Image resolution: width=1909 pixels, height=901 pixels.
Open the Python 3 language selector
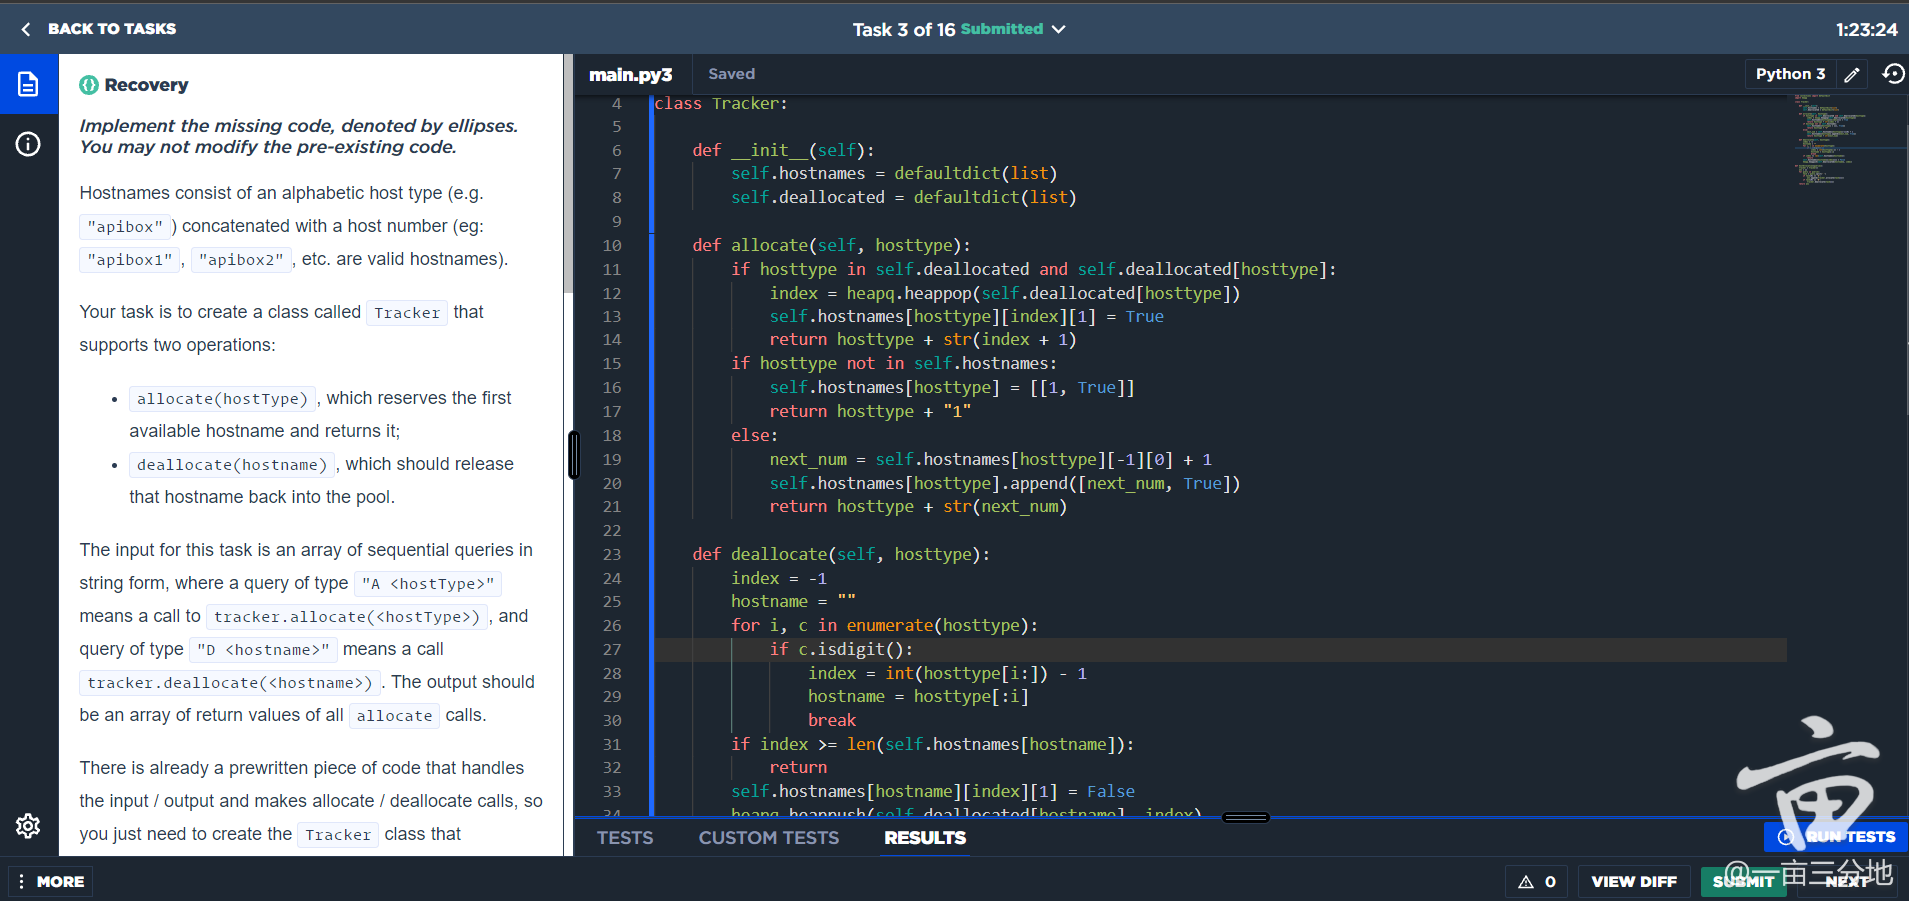(1790, 74)
